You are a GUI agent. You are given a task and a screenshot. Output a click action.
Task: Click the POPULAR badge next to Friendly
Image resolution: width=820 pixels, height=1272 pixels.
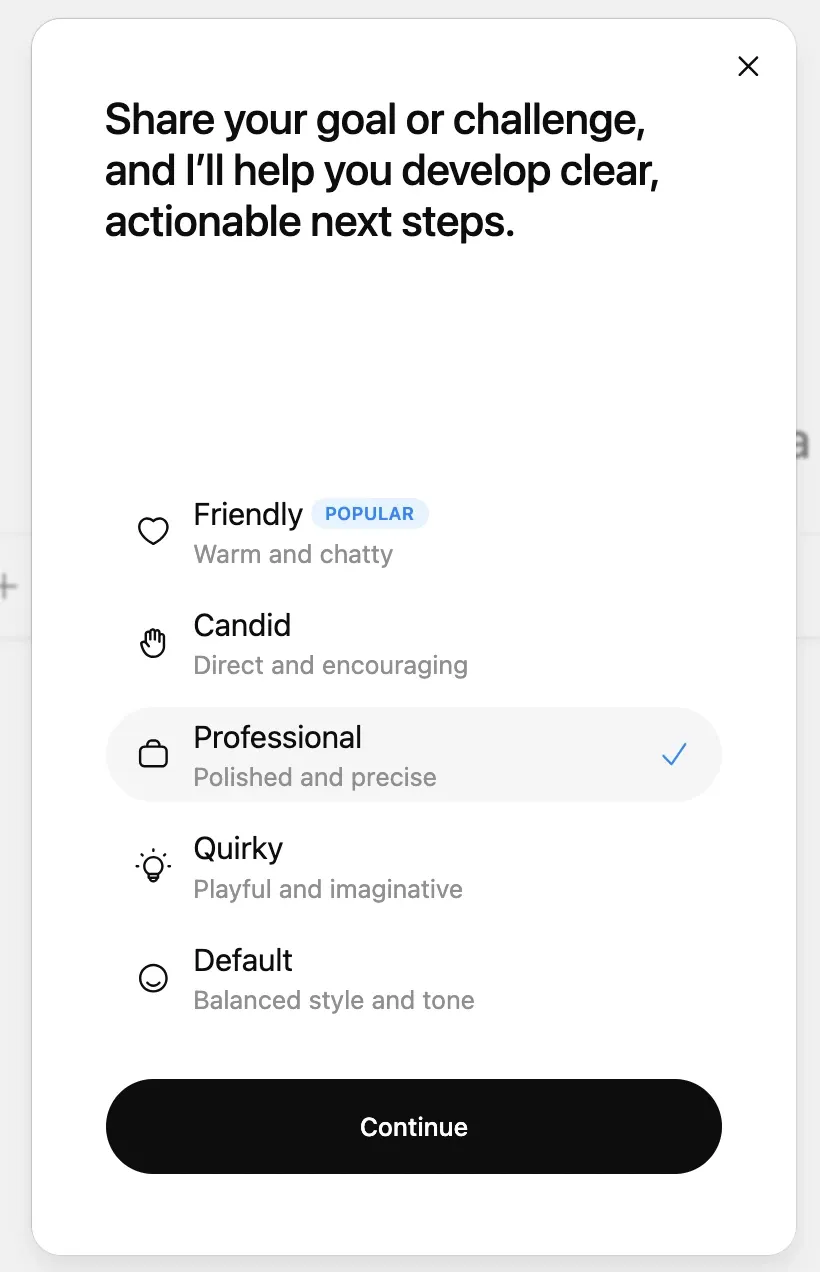[369, 514]
